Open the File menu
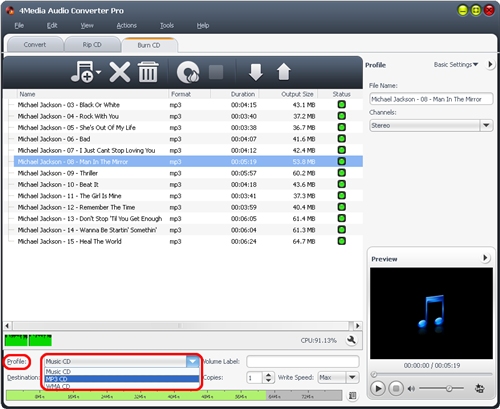This screenshot has height=409, width=500. pyautogui.click(x=19, y=25)
